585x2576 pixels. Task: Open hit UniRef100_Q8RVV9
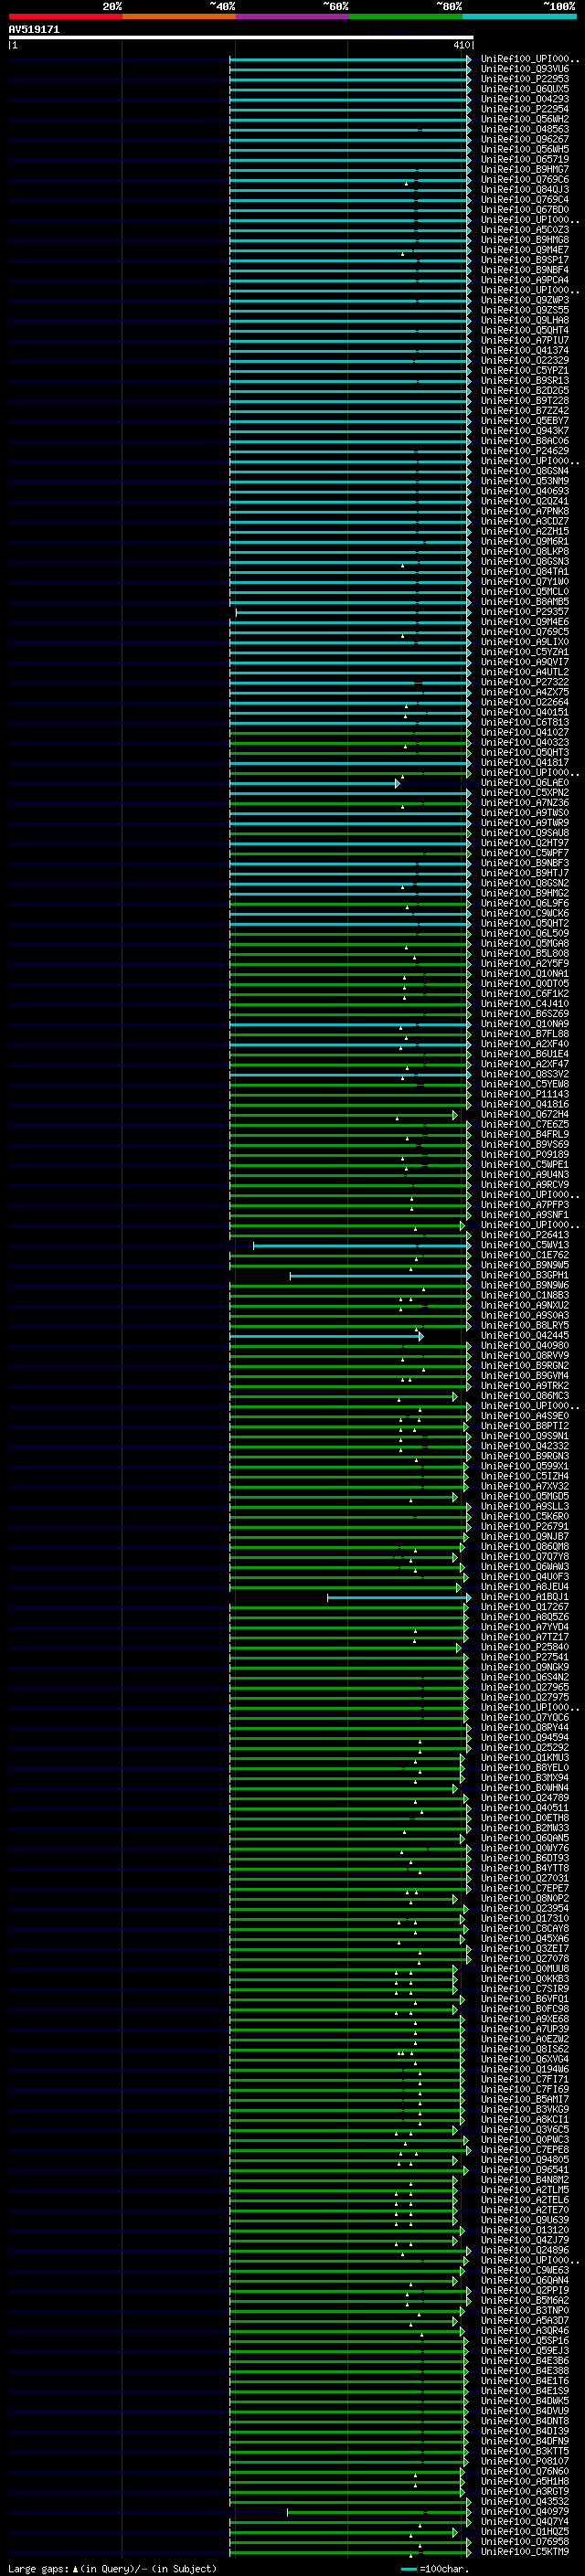tap(525, 1355)
